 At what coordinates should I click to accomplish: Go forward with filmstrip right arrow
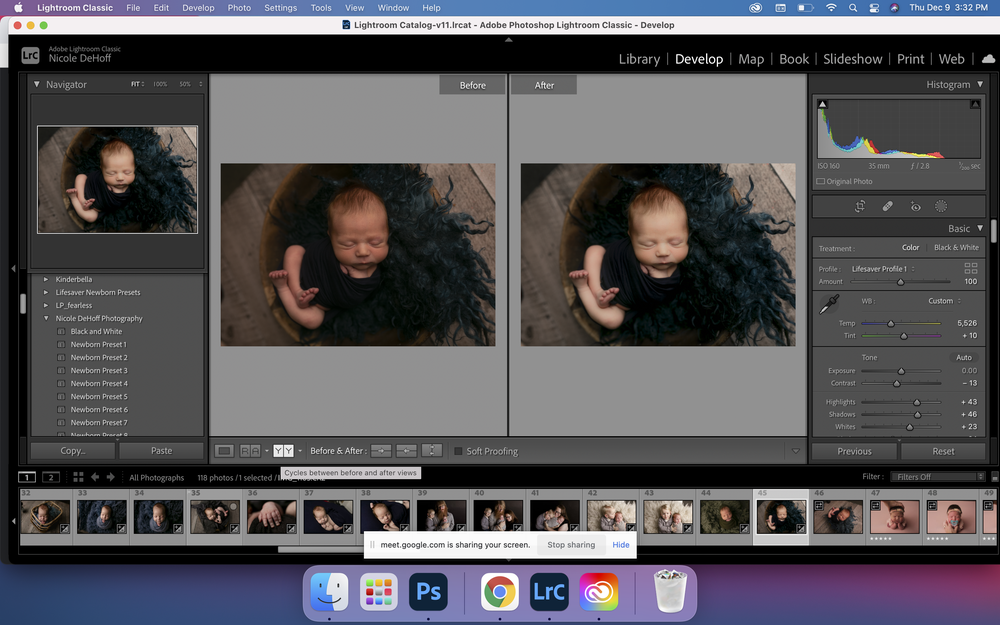point(110,477)
